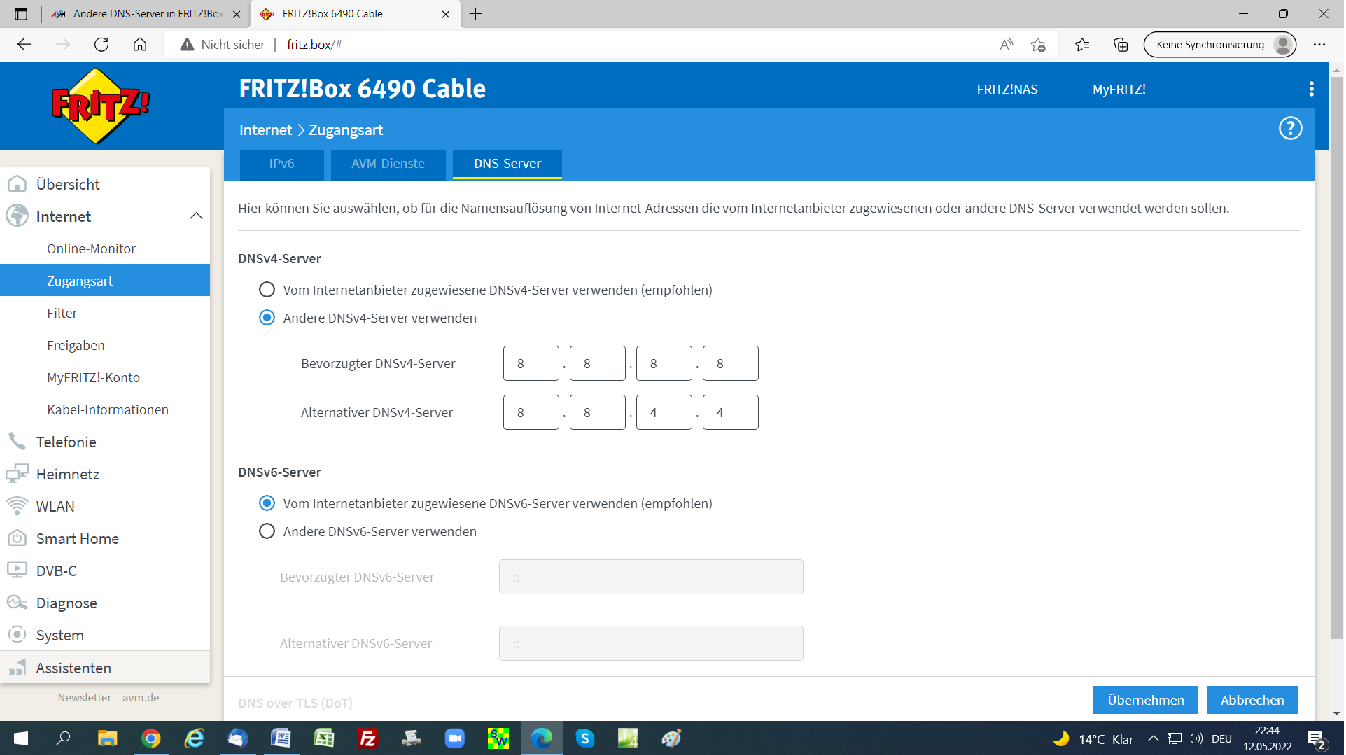Image resolution: width=1346 pixels, height=755 pixels.
Task: Open Kabel-Informationen in the sidebar
Action: pyautogui.click(x=107, y=409)
